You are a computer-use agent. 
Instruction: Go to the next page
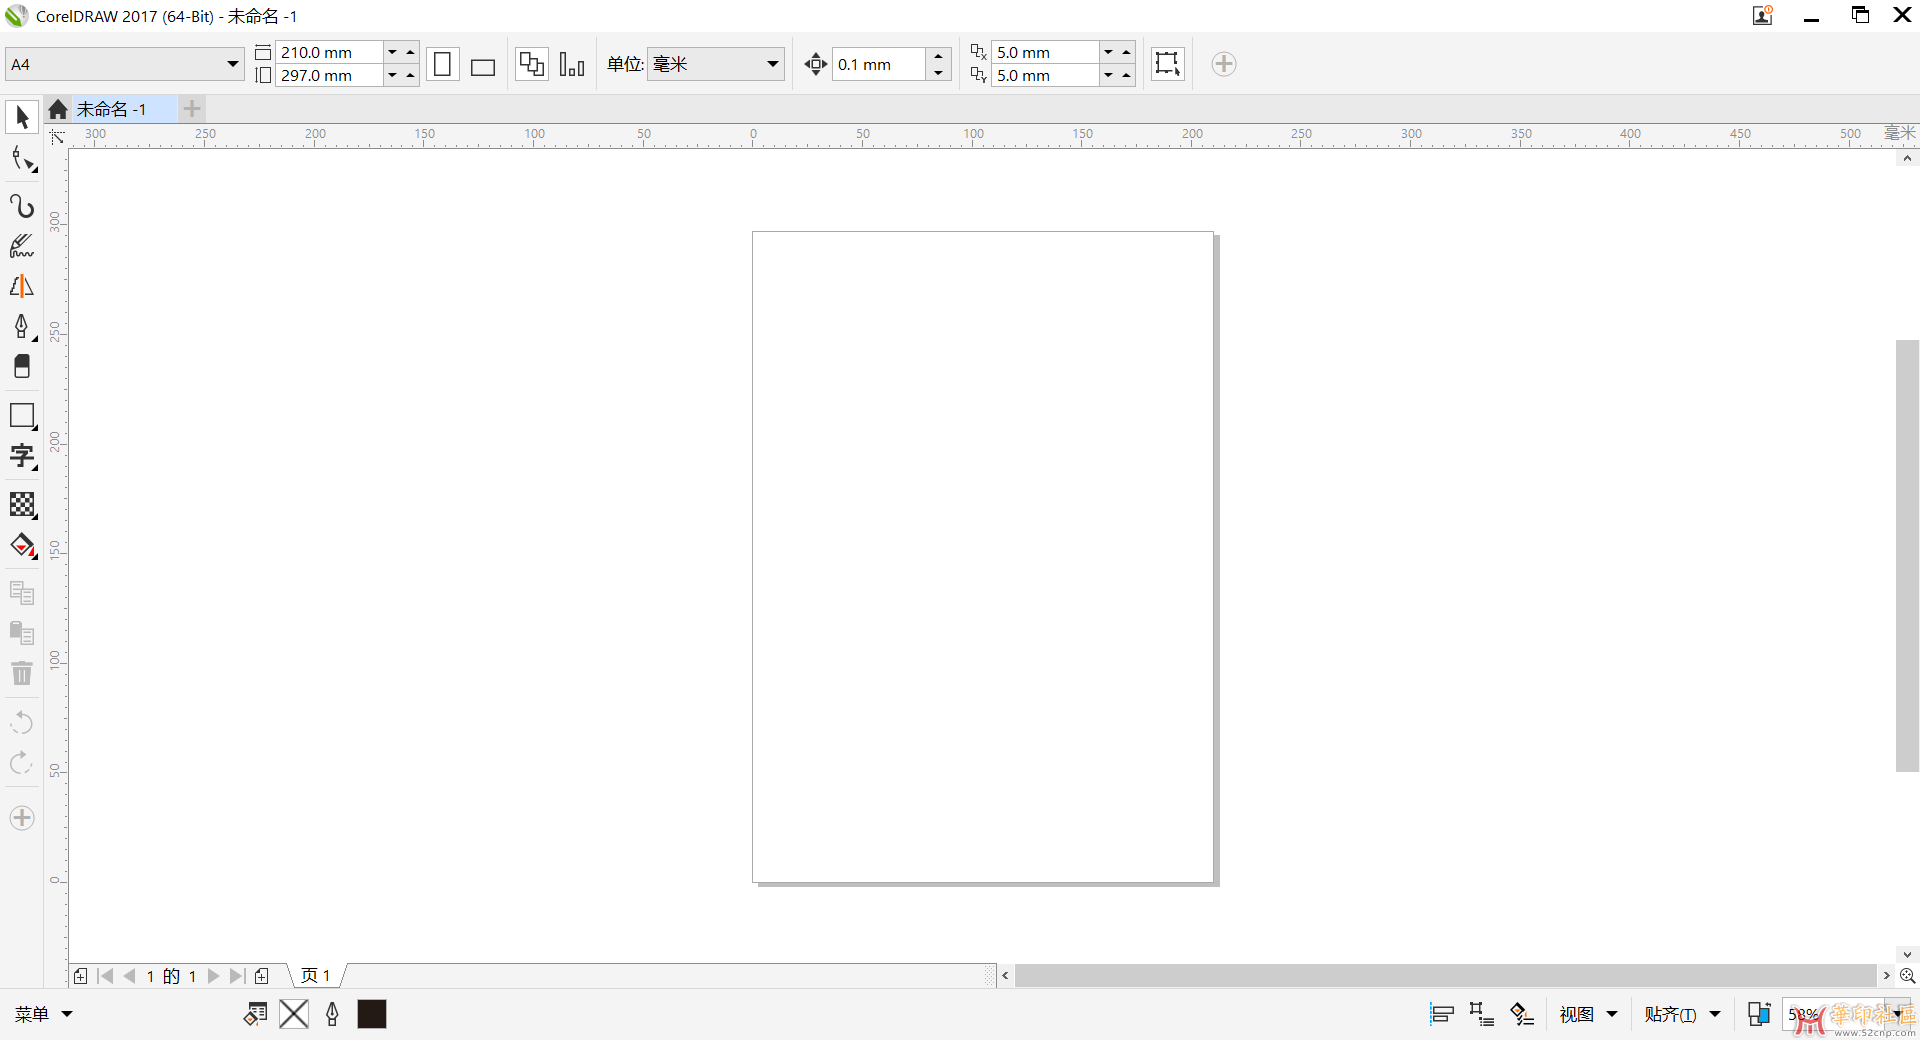click(x=213, y=976)
